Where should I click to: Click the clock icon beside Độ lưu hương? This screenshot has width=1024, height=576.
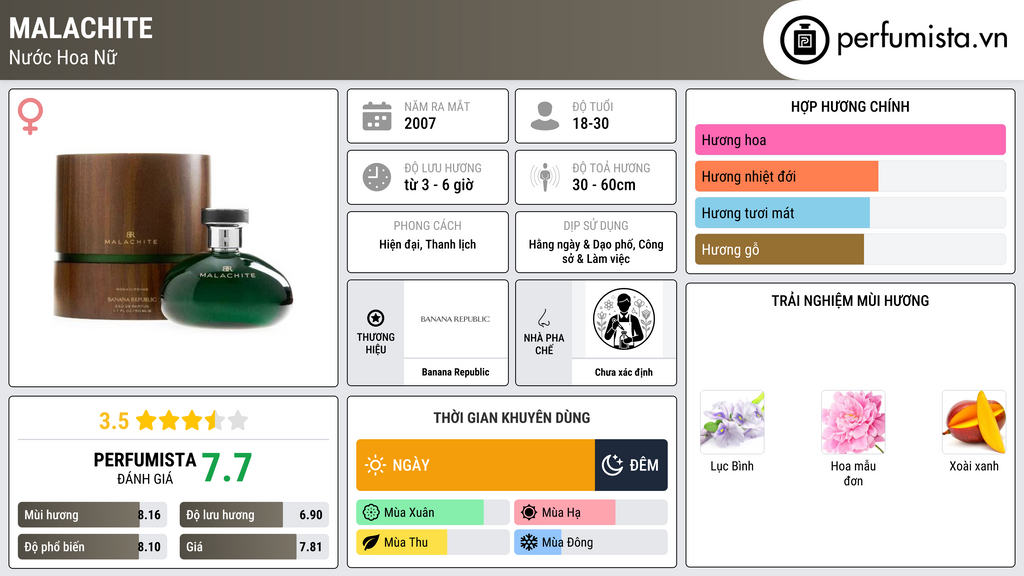(377, 177)
